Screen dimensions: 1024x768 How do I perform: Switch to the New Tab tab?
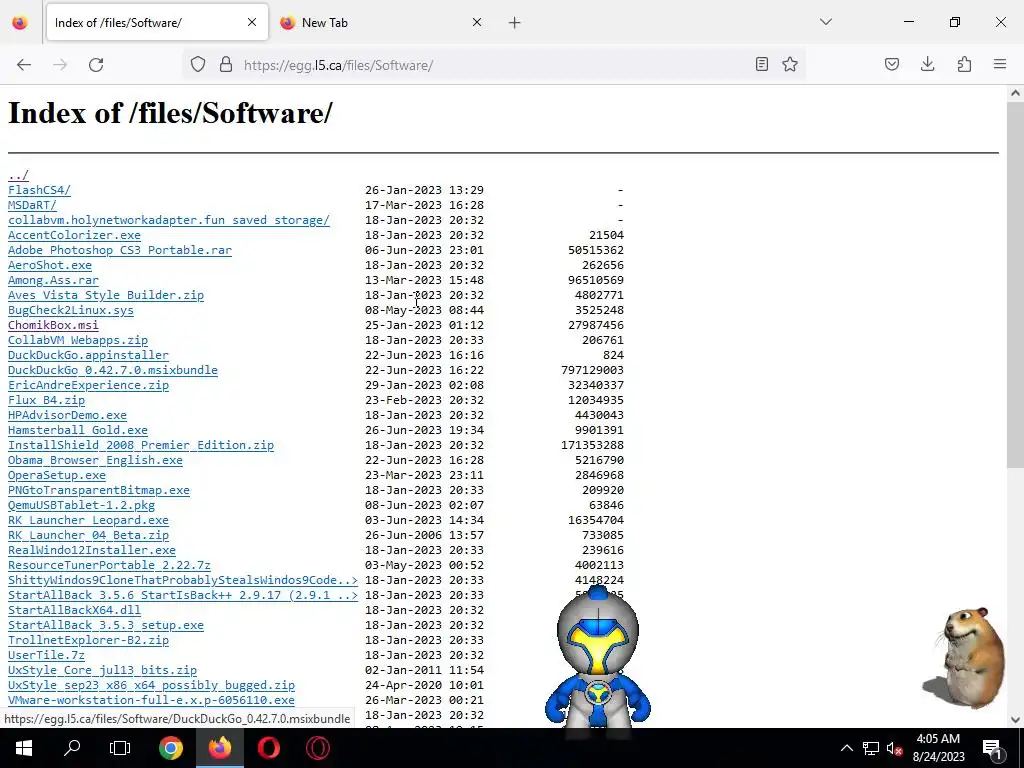[382, 23]
